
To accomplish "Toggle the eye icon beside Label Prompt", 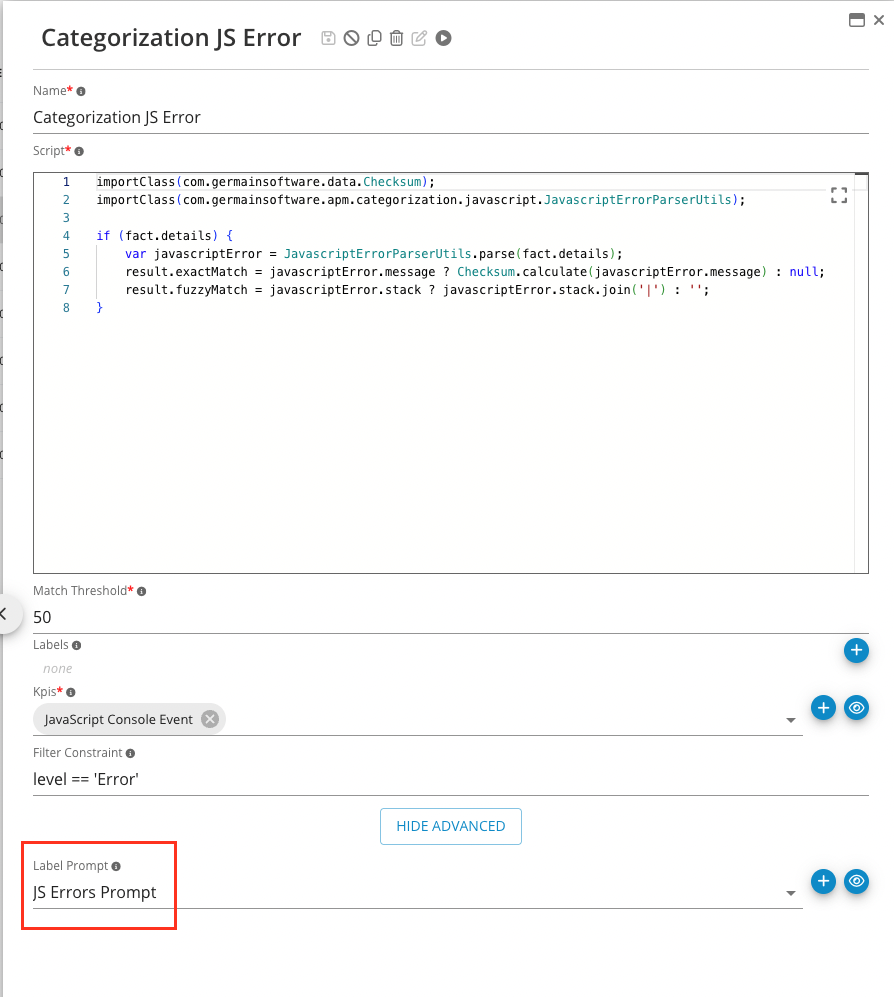I will tap(856, 881).
